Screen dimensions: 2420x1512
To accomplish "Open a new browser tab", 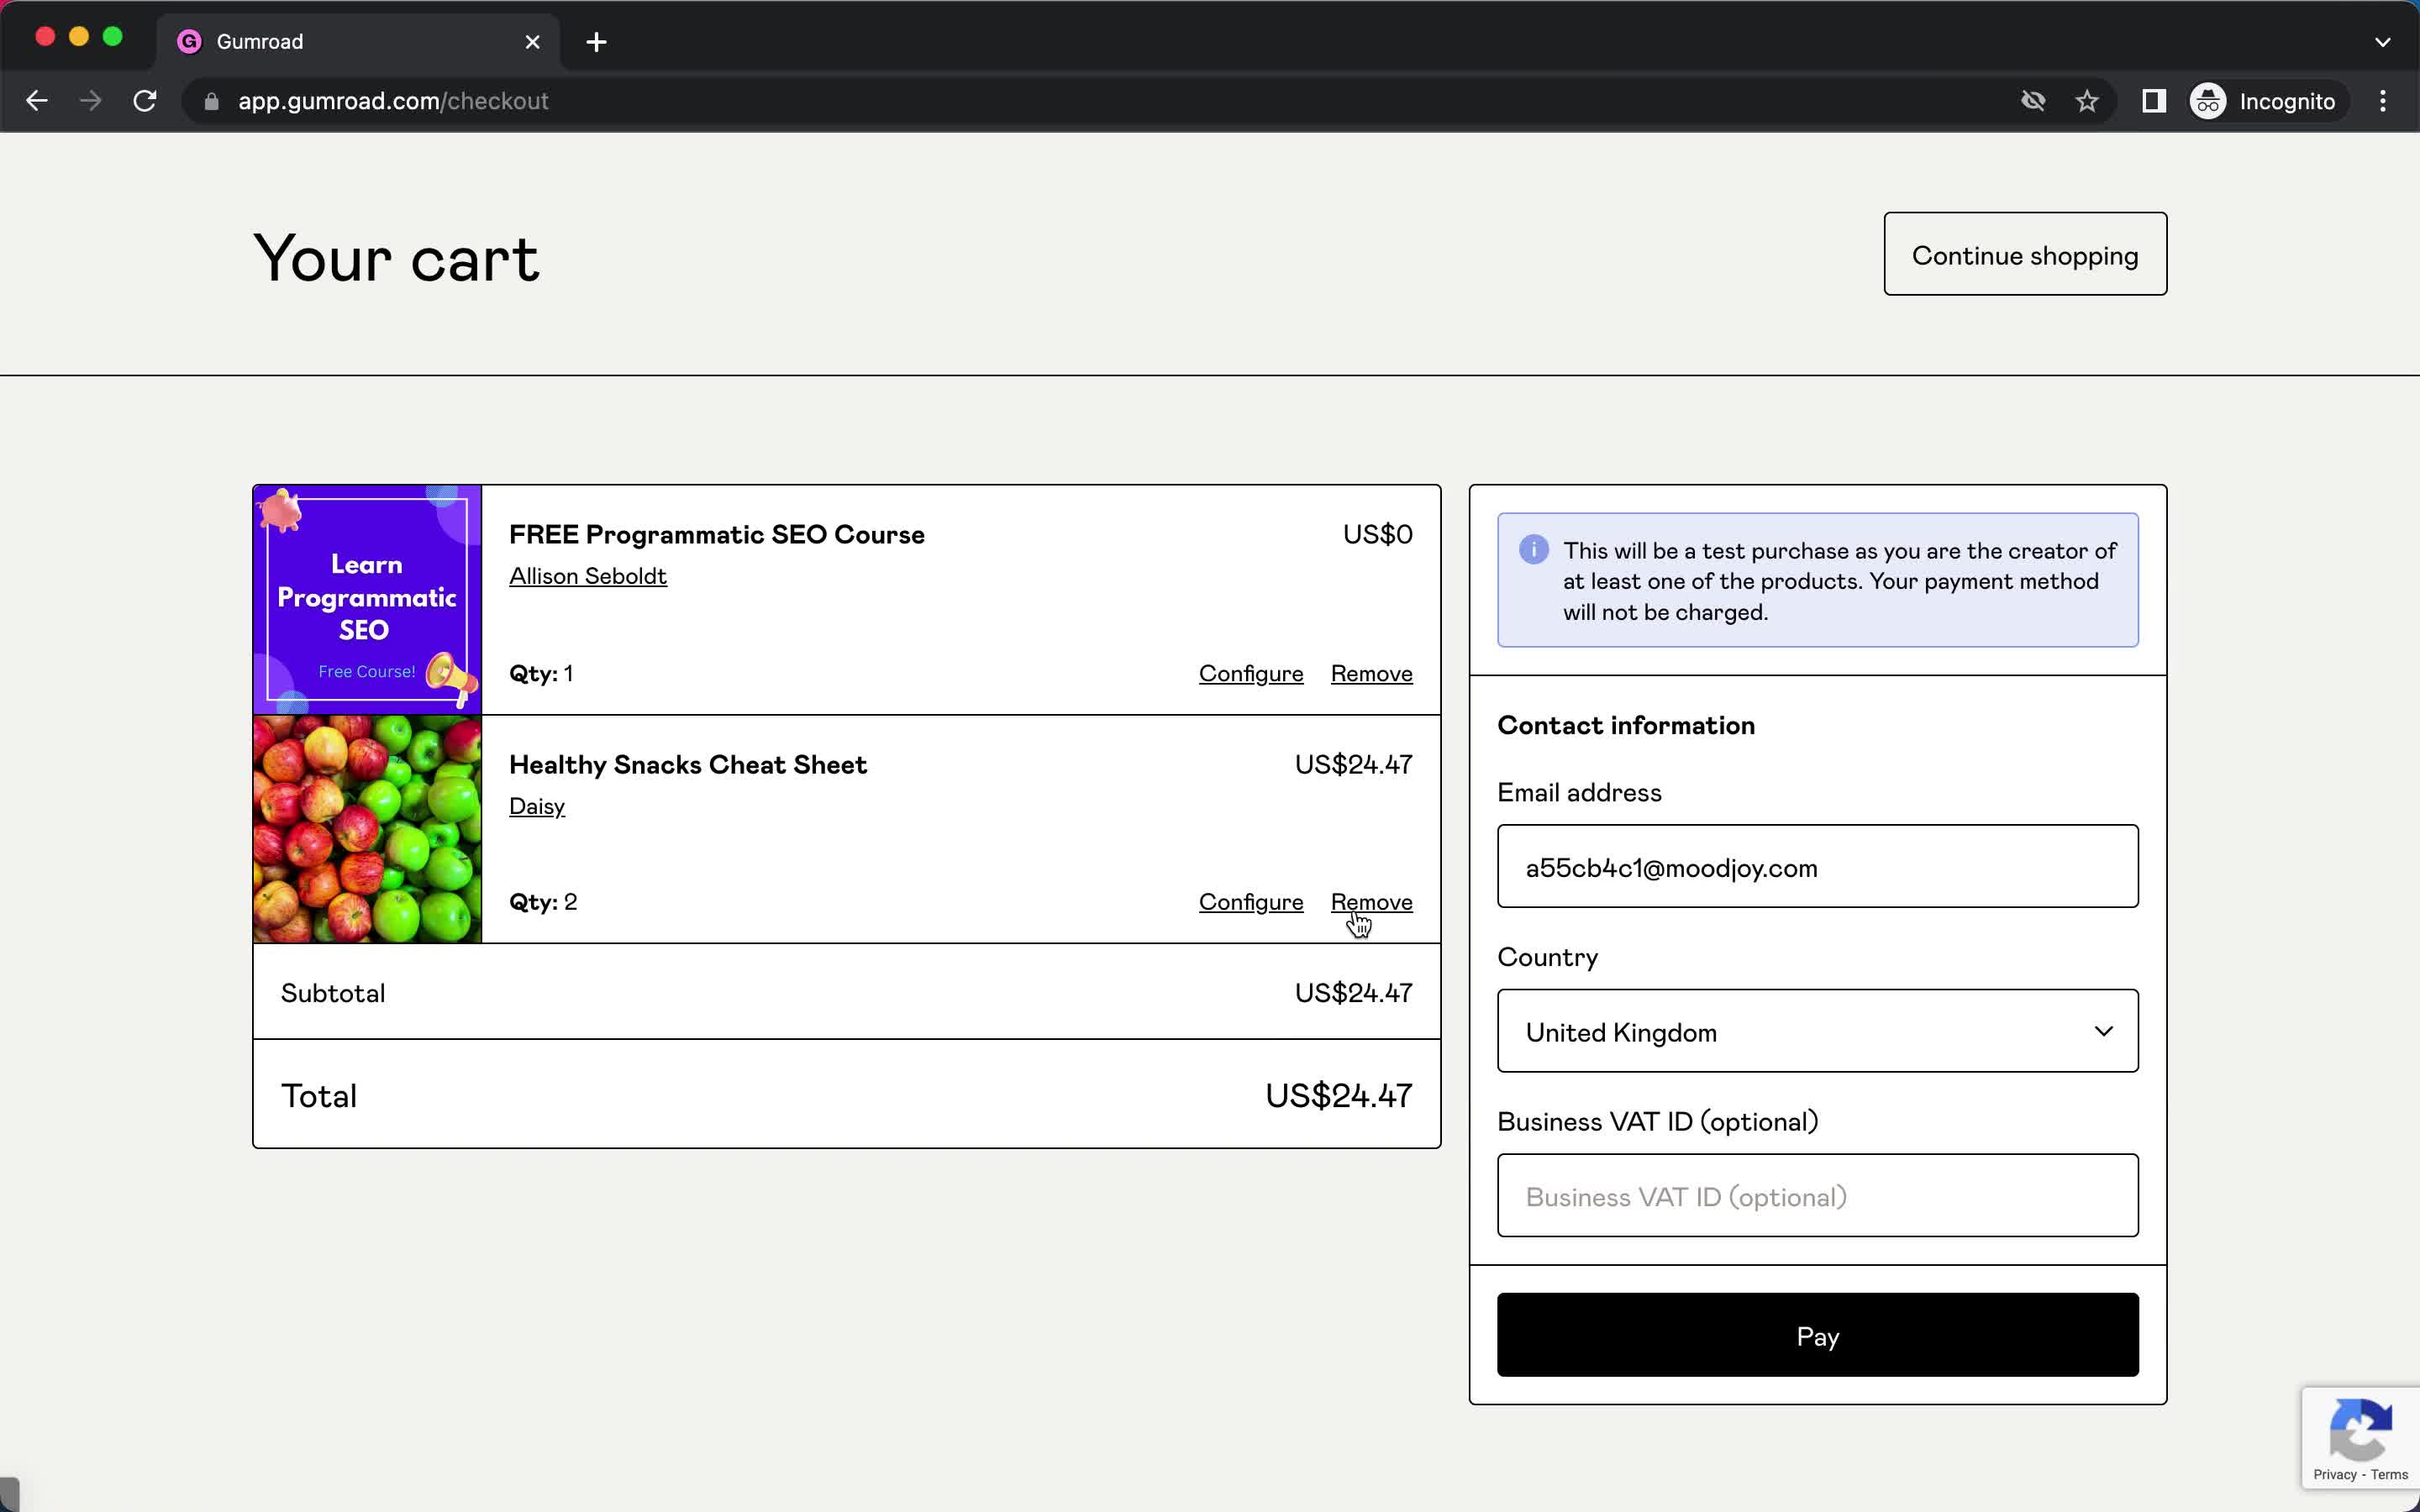I will (596, 42).
